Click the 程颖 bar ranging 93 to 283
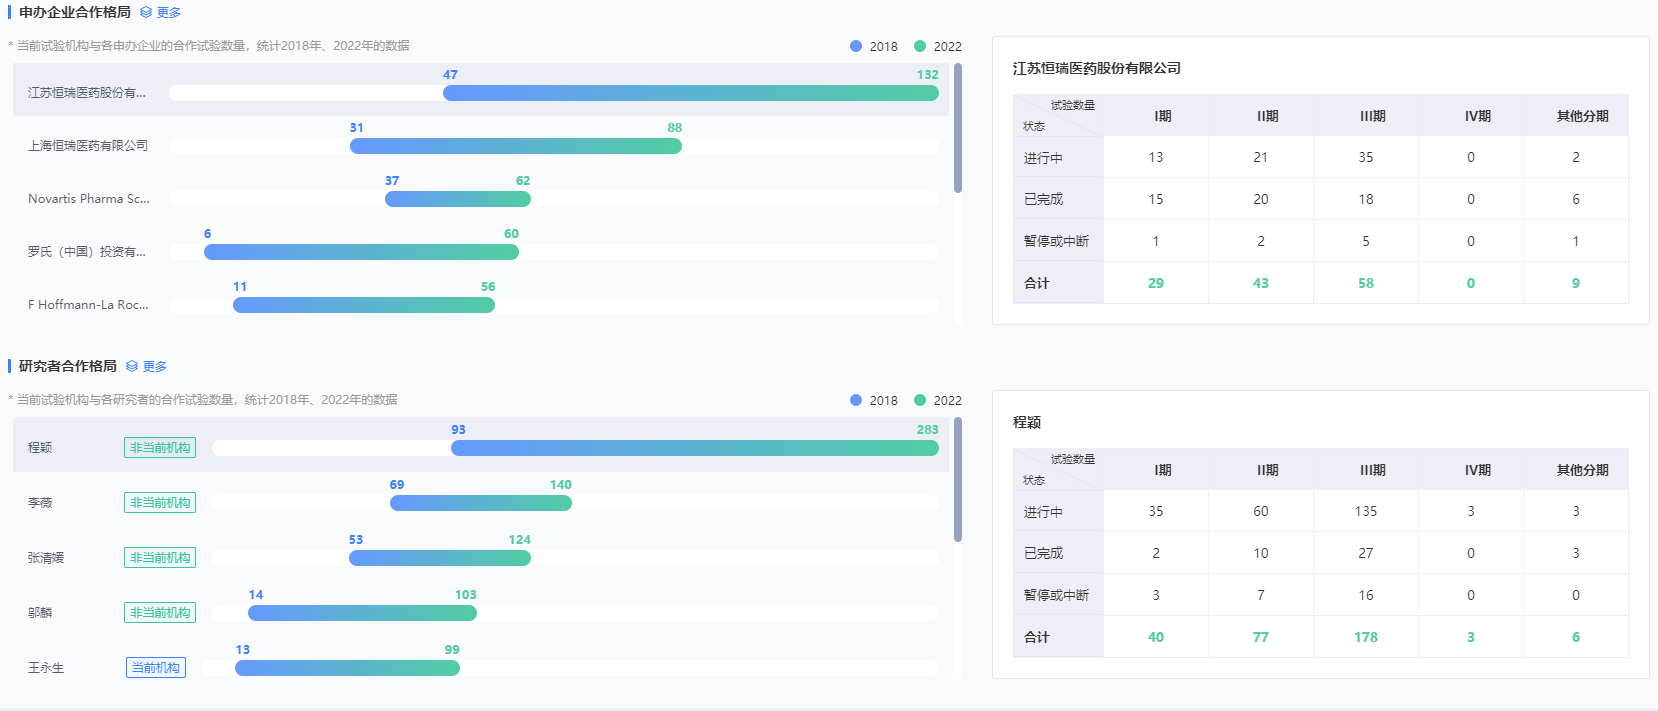This screenshot has height=711, width=1658. 695,448
